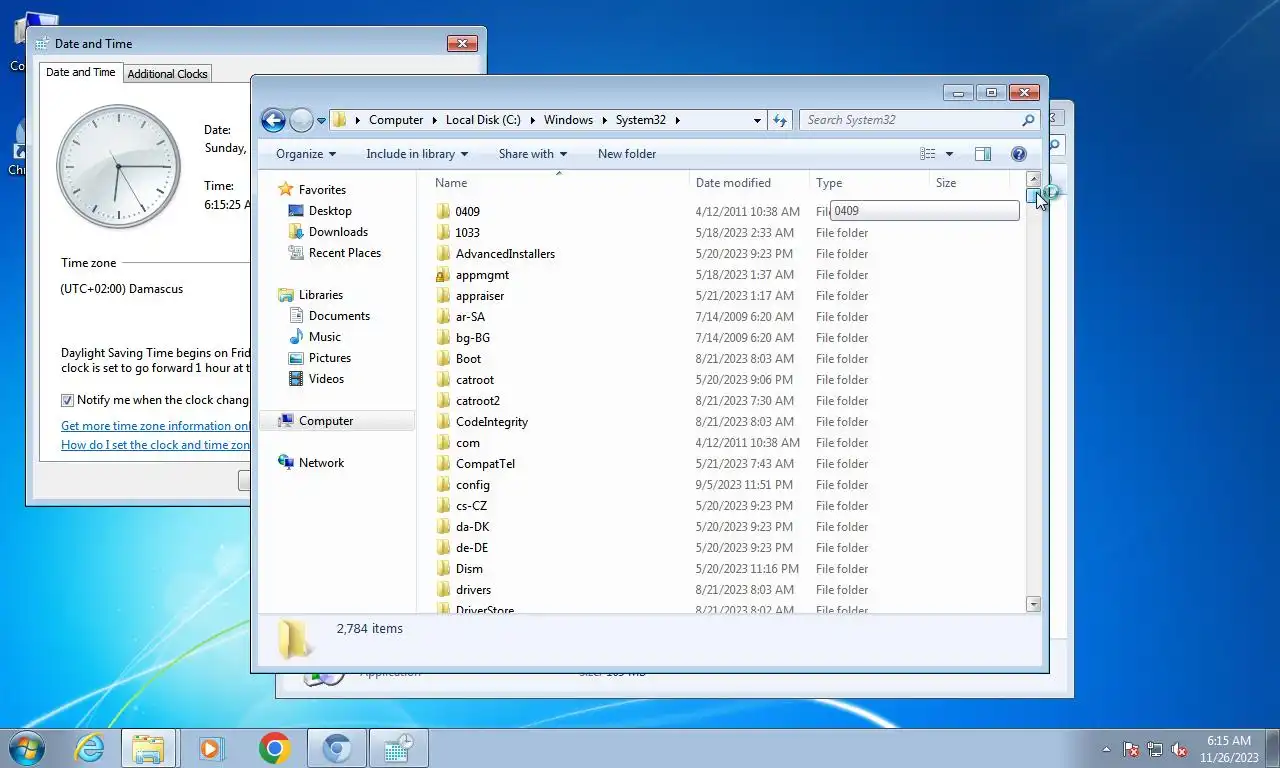This screenshot has width=1280, height=768.
Task: Open Windows Media Player from taskbar
Action: point(211,748)
